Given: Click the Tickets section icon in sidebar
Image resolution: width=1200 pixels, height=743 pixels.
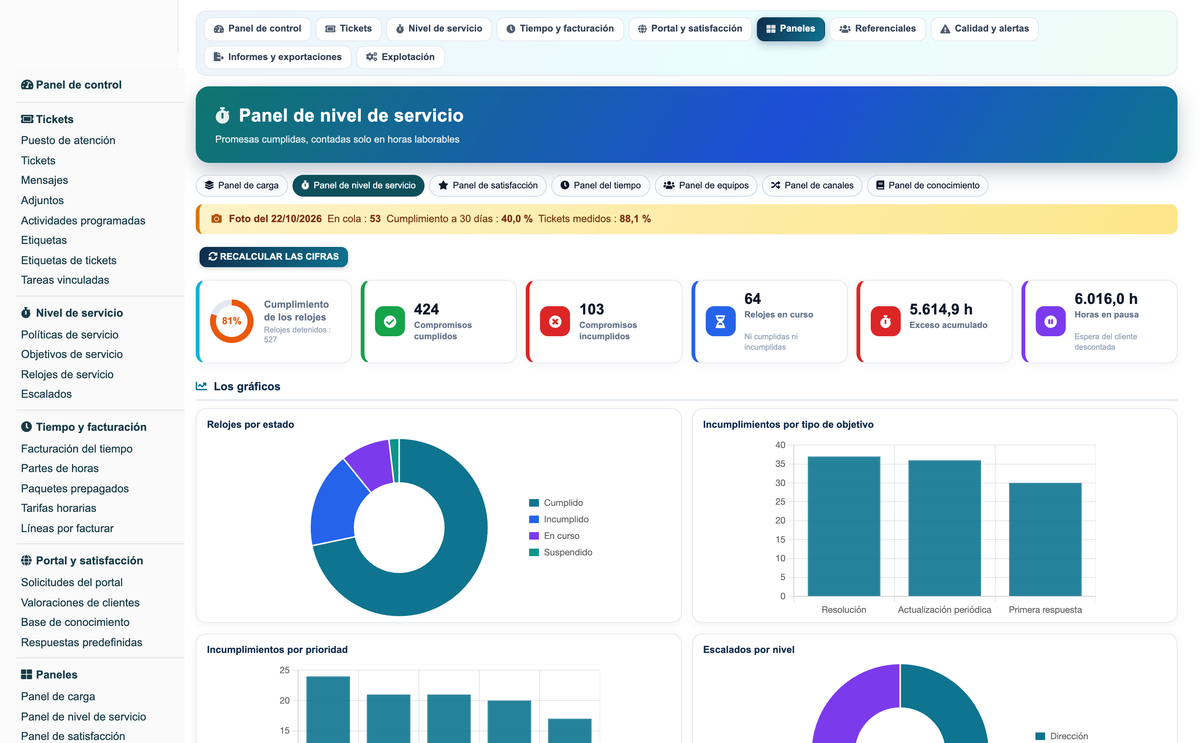Looking at the screenshot, I should coord(27,119).
